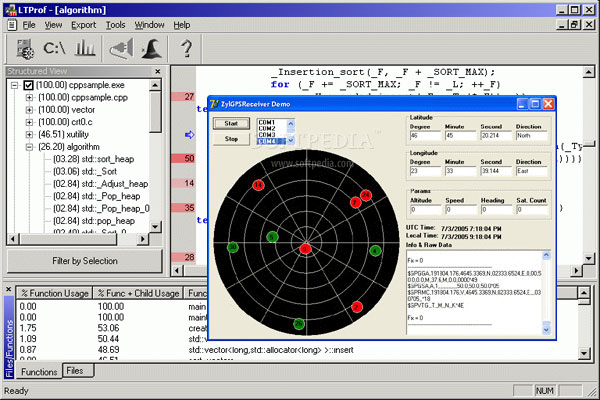Sort by % Function Usage column header
This screenshot has width=600, height=400.
55,293
